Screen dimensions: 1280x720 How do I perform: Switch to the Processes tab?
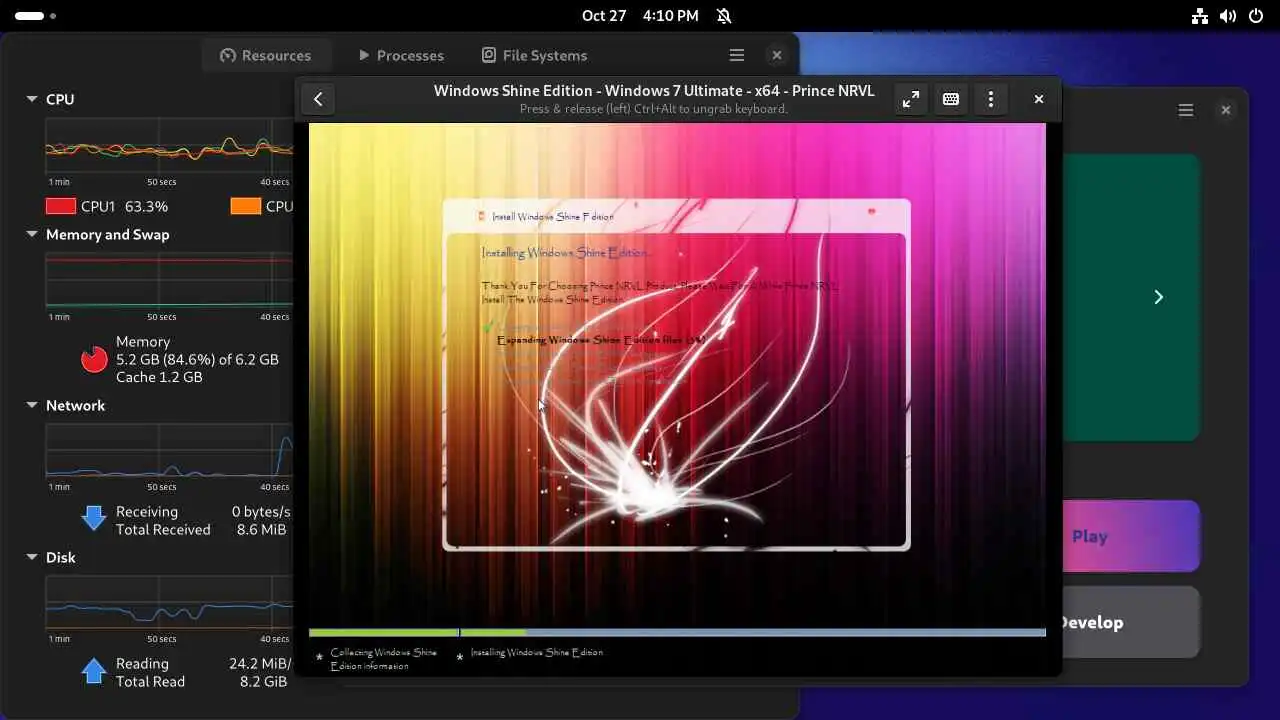(x=400, y=55)
